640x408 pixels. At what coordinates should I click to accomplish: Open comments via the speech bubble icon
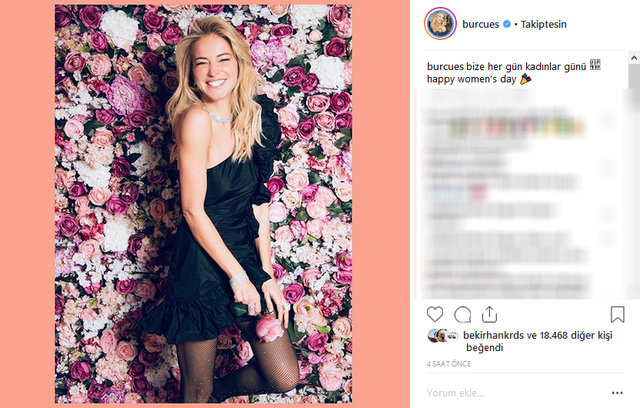462,314
